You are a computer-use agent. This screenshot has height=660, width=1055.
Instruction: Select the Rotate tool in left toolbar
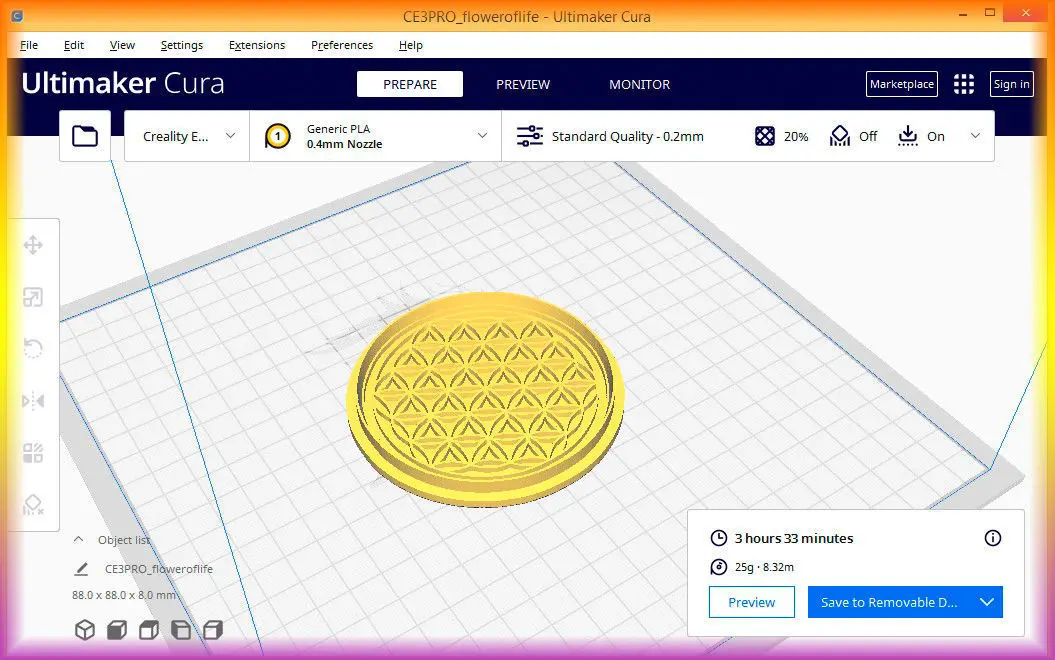click(33, 349)
